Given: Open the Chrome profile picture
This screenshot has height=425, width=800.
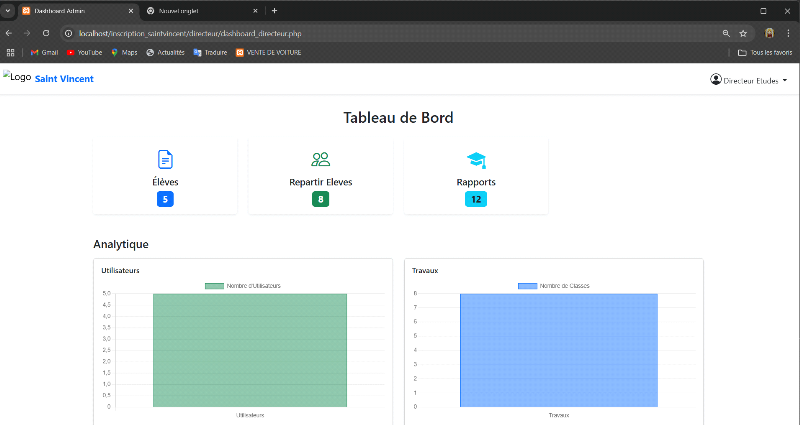Looking at the screenshot, I should click(x=769, y=33).
